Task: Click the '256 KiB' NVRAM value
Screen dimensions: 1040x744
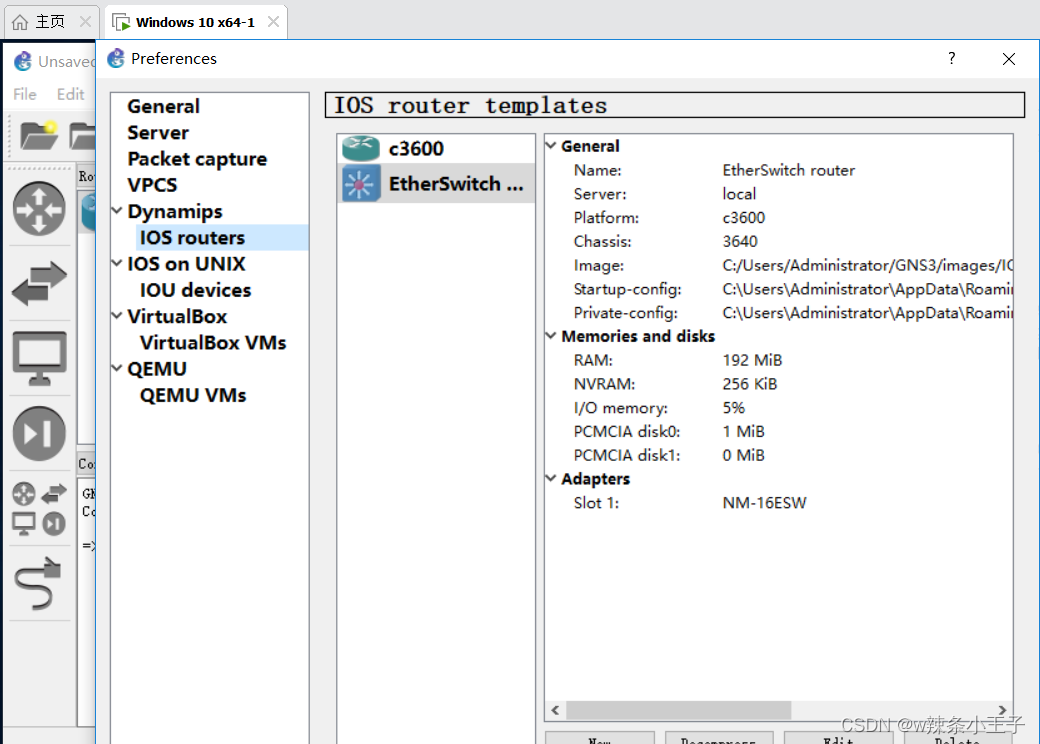Action: [749, 384]
